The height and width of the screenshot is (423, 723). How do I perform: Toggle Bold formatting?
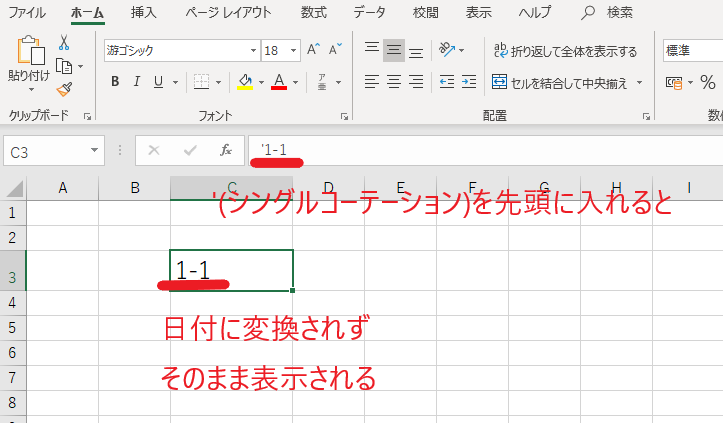click(115, 82)
